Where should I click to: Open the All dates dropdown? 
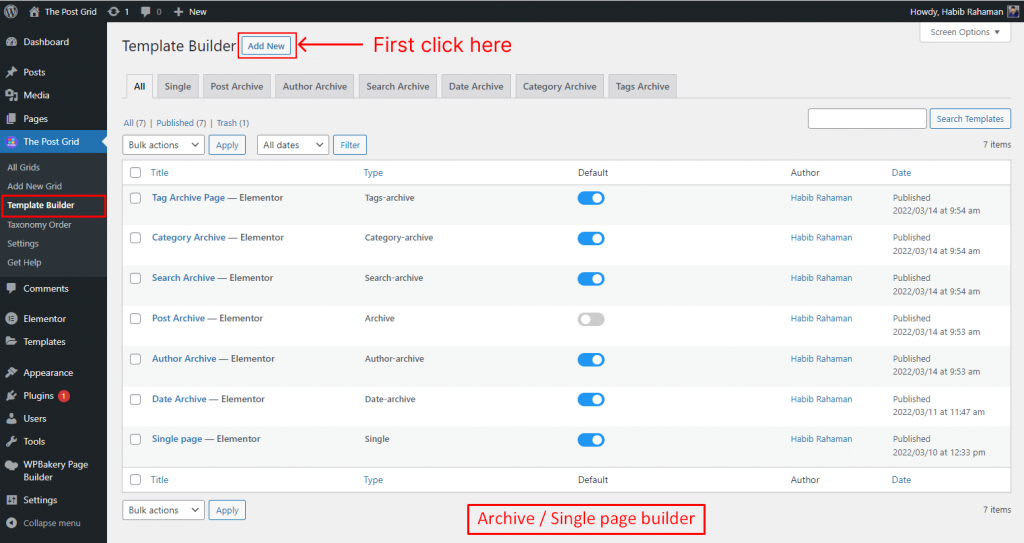click(293, 145)
